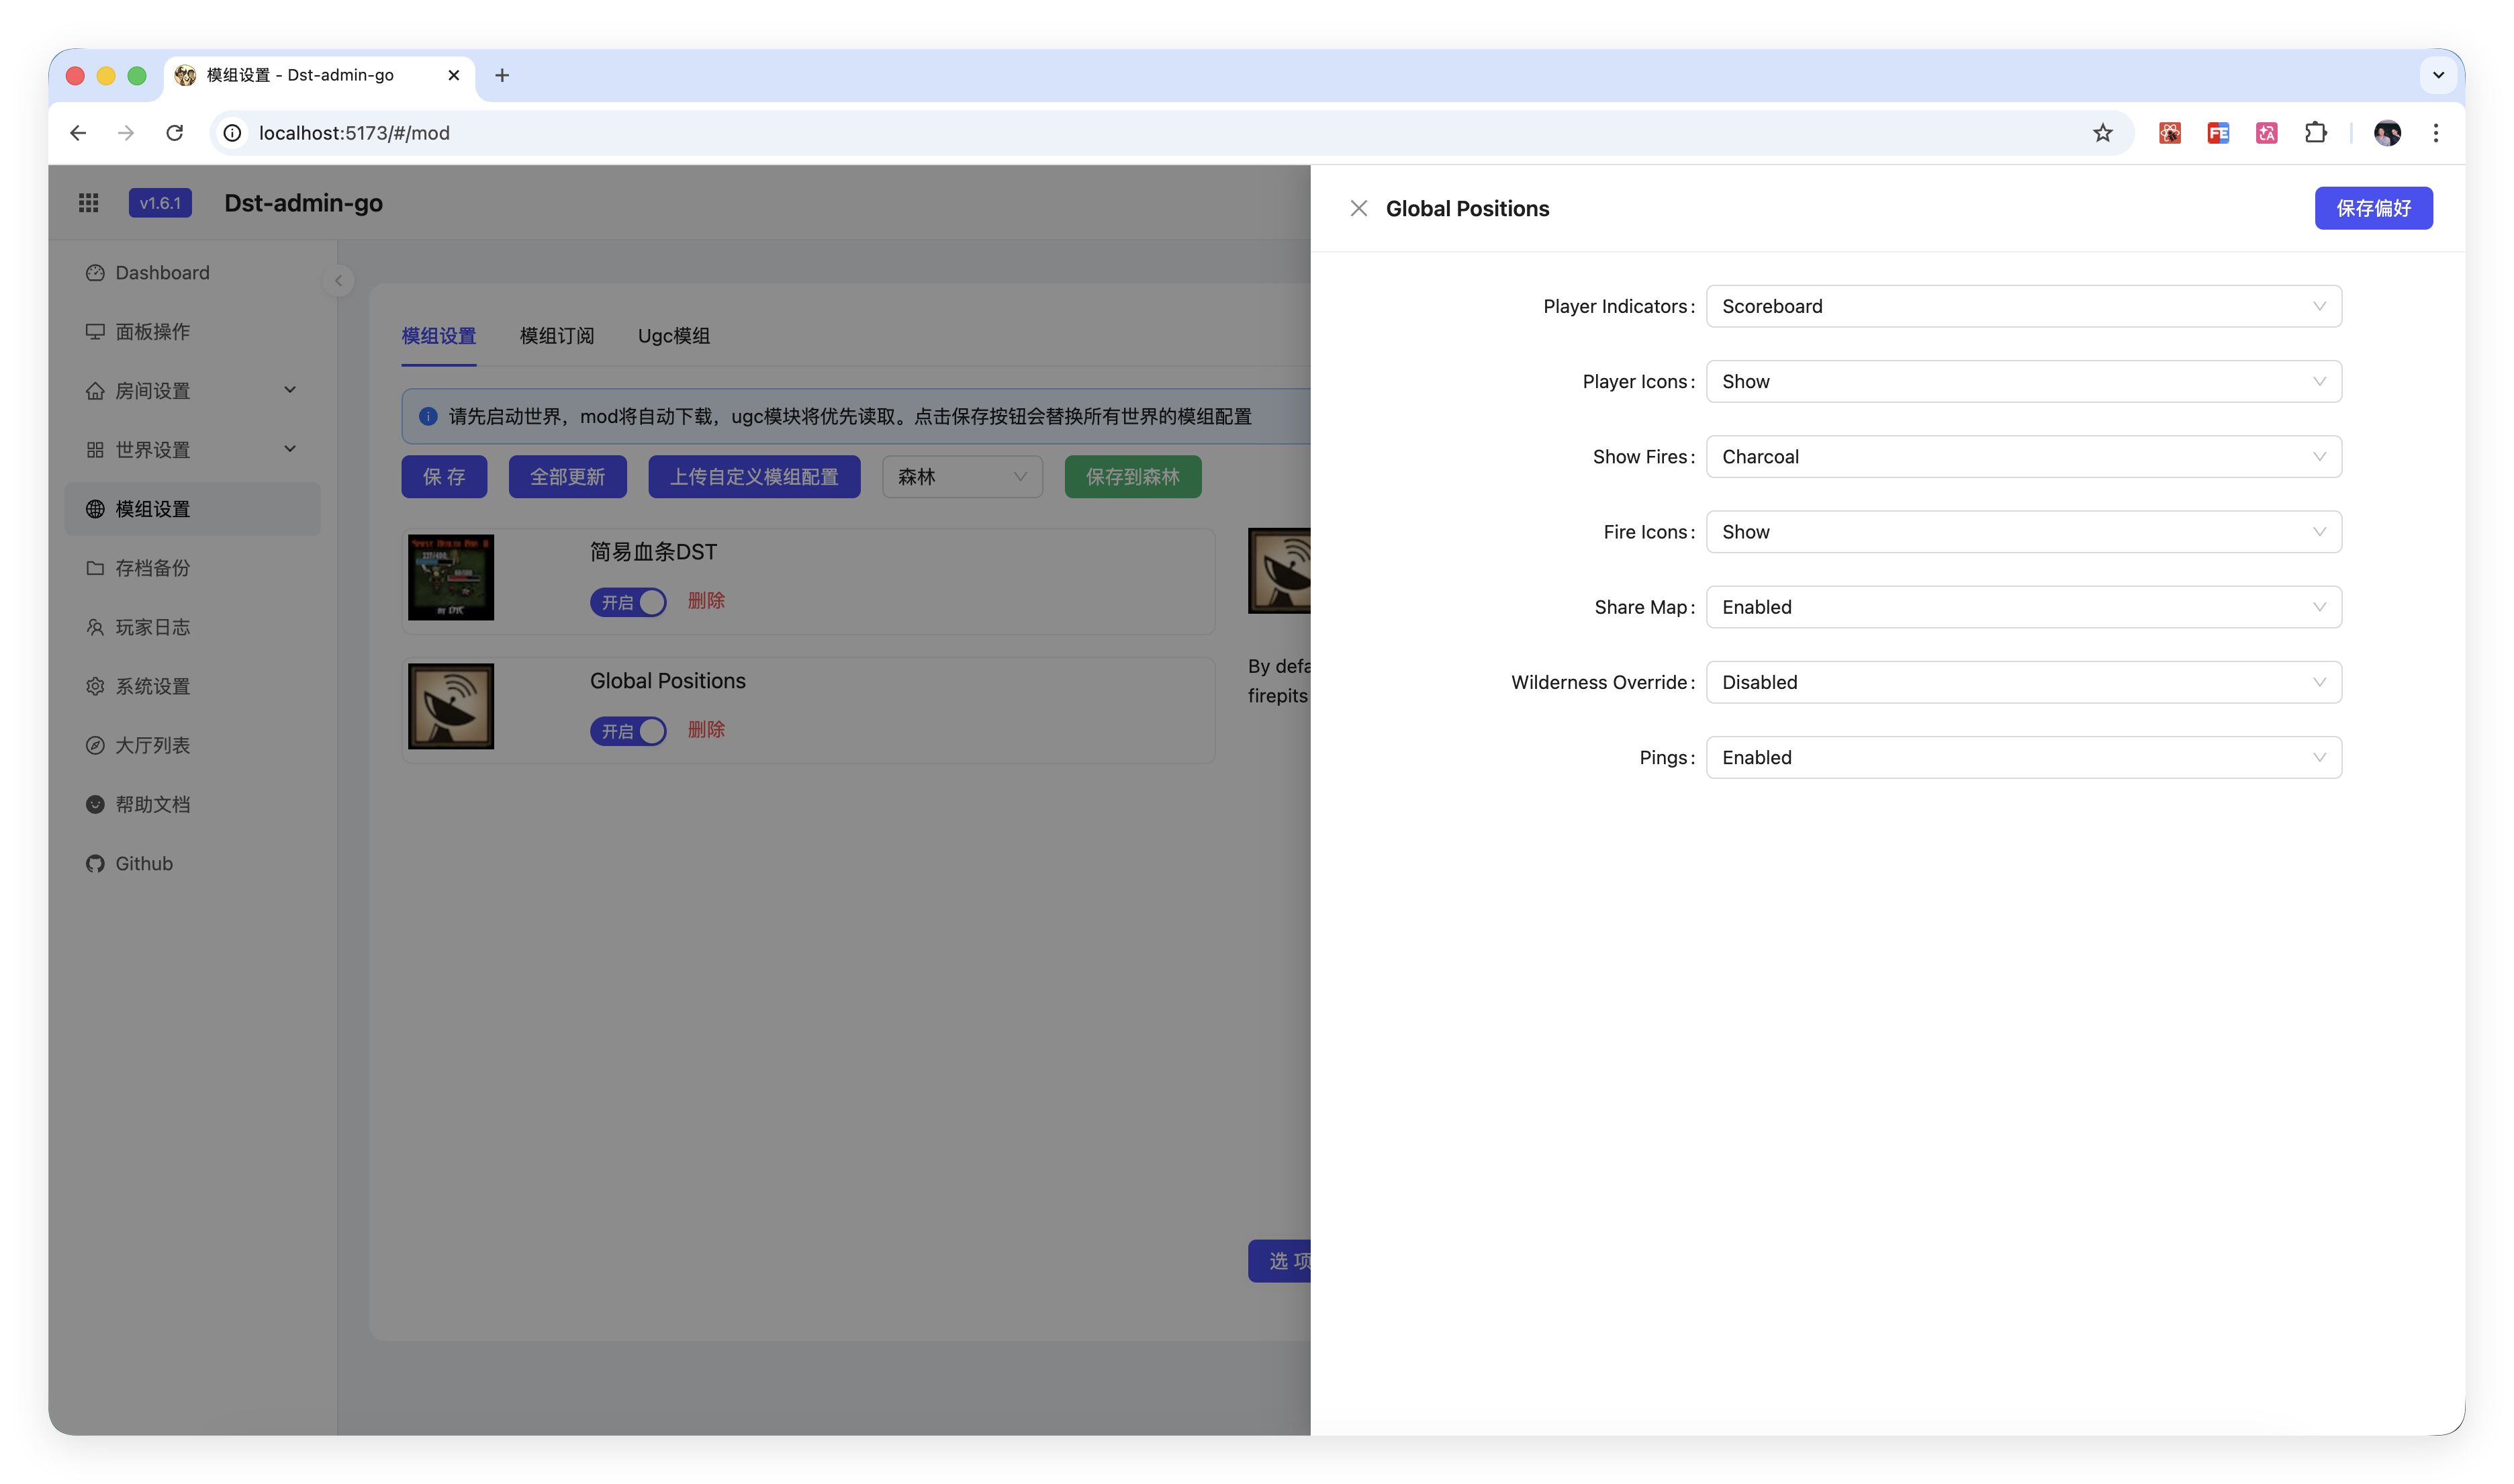Open Github link in sidebar
Image resolution: width=2514 pixels, height=1484 pixels.
[x=192, y=863]
